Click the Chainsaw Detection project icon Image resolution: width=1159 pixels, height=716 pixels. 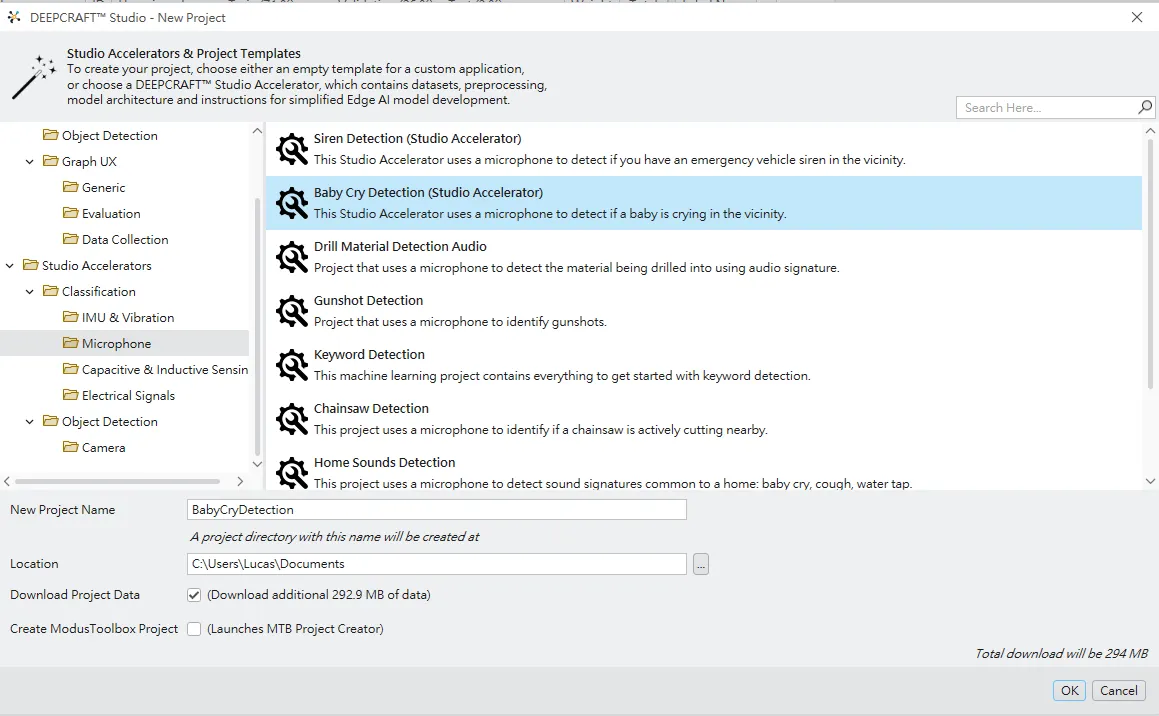point(292,419)
